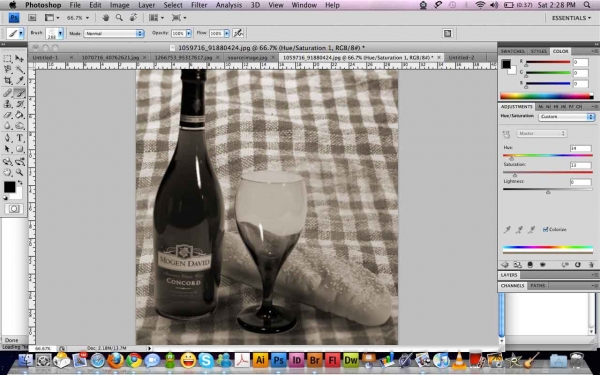The width and height of the screenshot is (600, 375).
Task: Open the Arrange Documents dropdown
Action: pos(156,18)
